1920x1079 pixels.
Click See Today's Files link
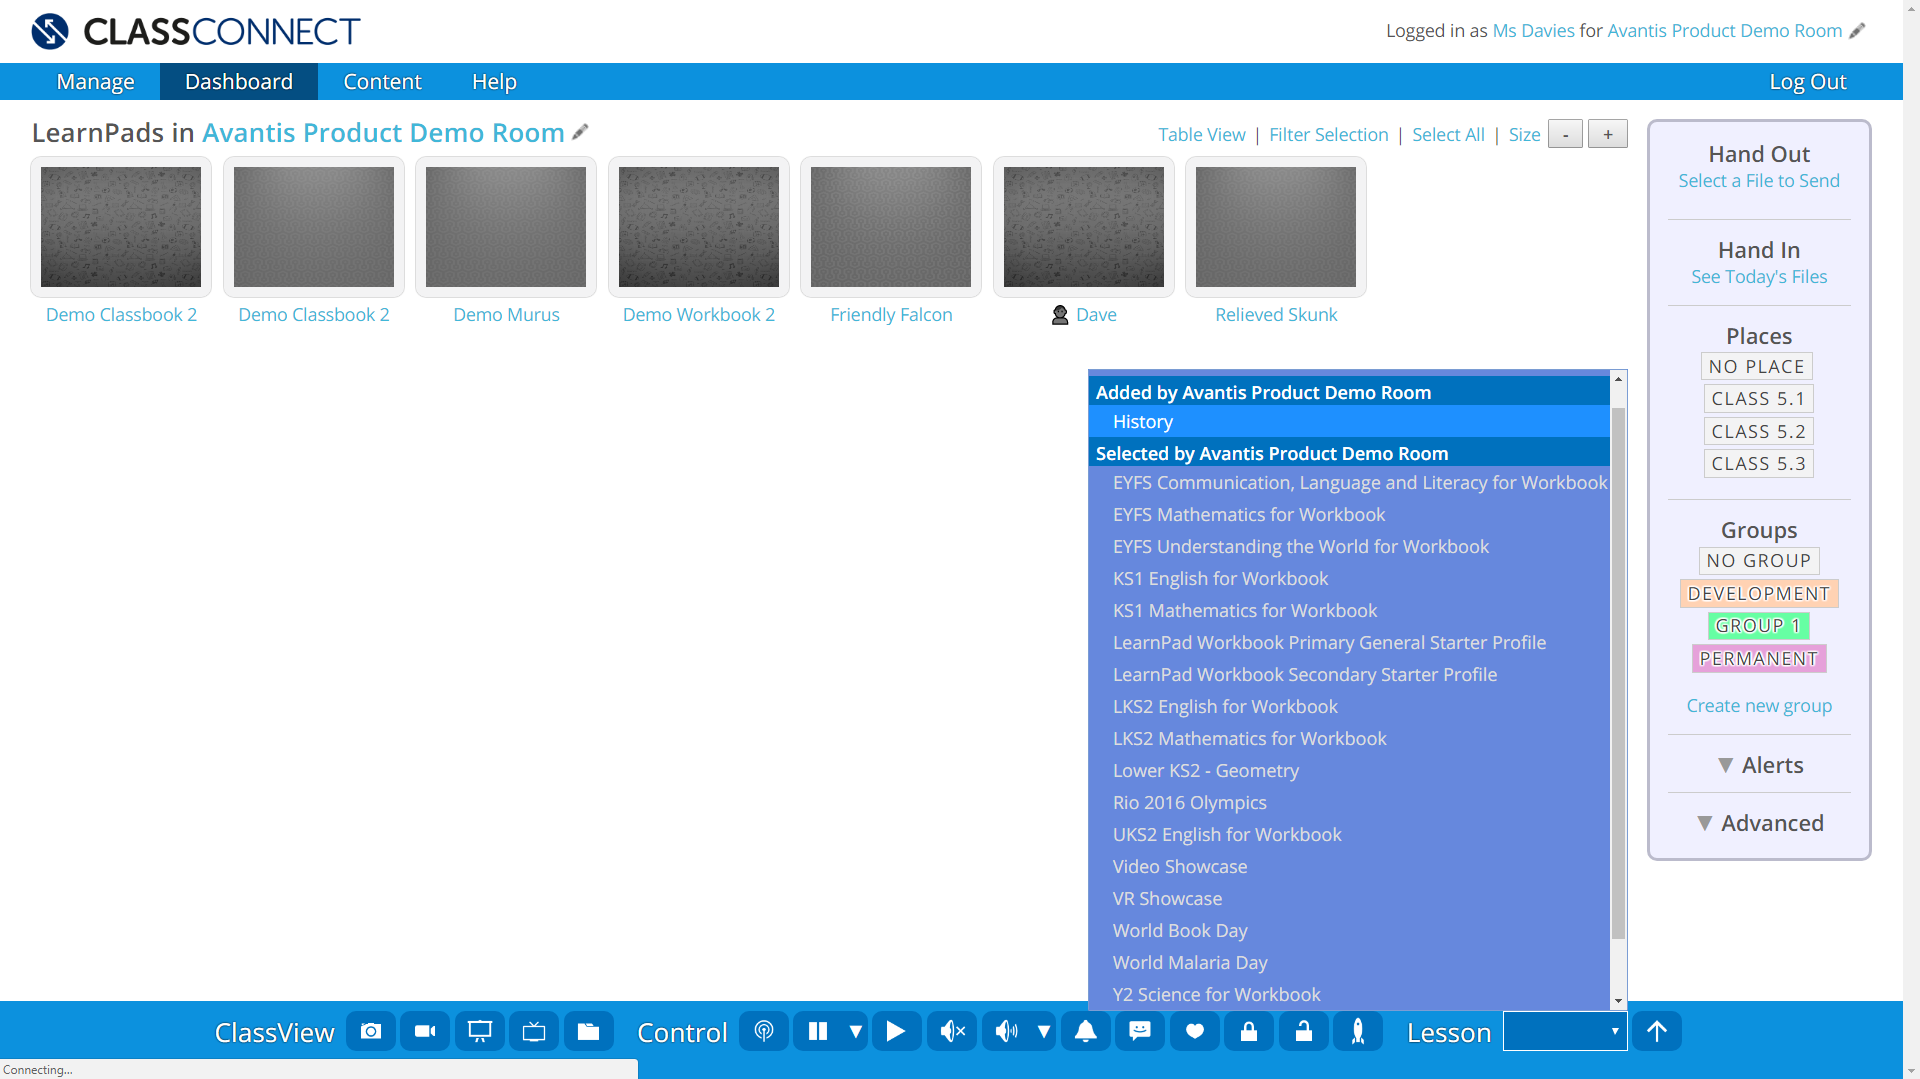(x=1759, y=277)
